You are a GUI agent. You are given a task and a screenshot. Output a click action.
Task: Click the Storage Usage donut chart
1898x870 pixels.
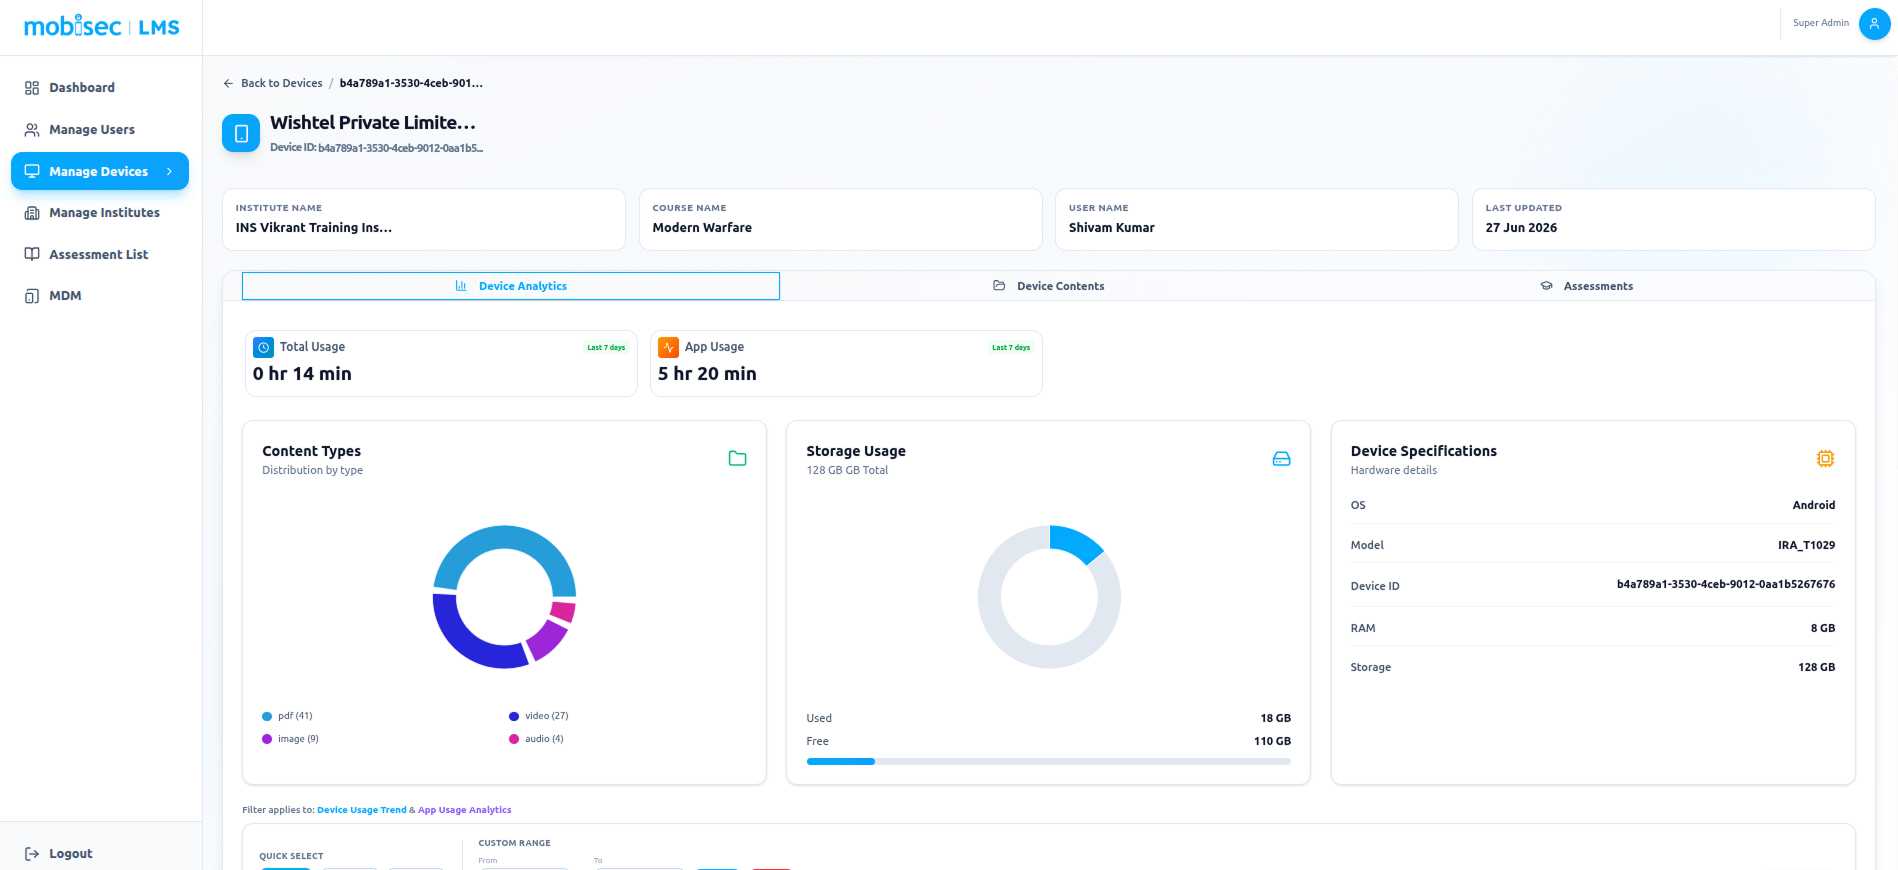pyautogui.click(x=1049, y=597)
